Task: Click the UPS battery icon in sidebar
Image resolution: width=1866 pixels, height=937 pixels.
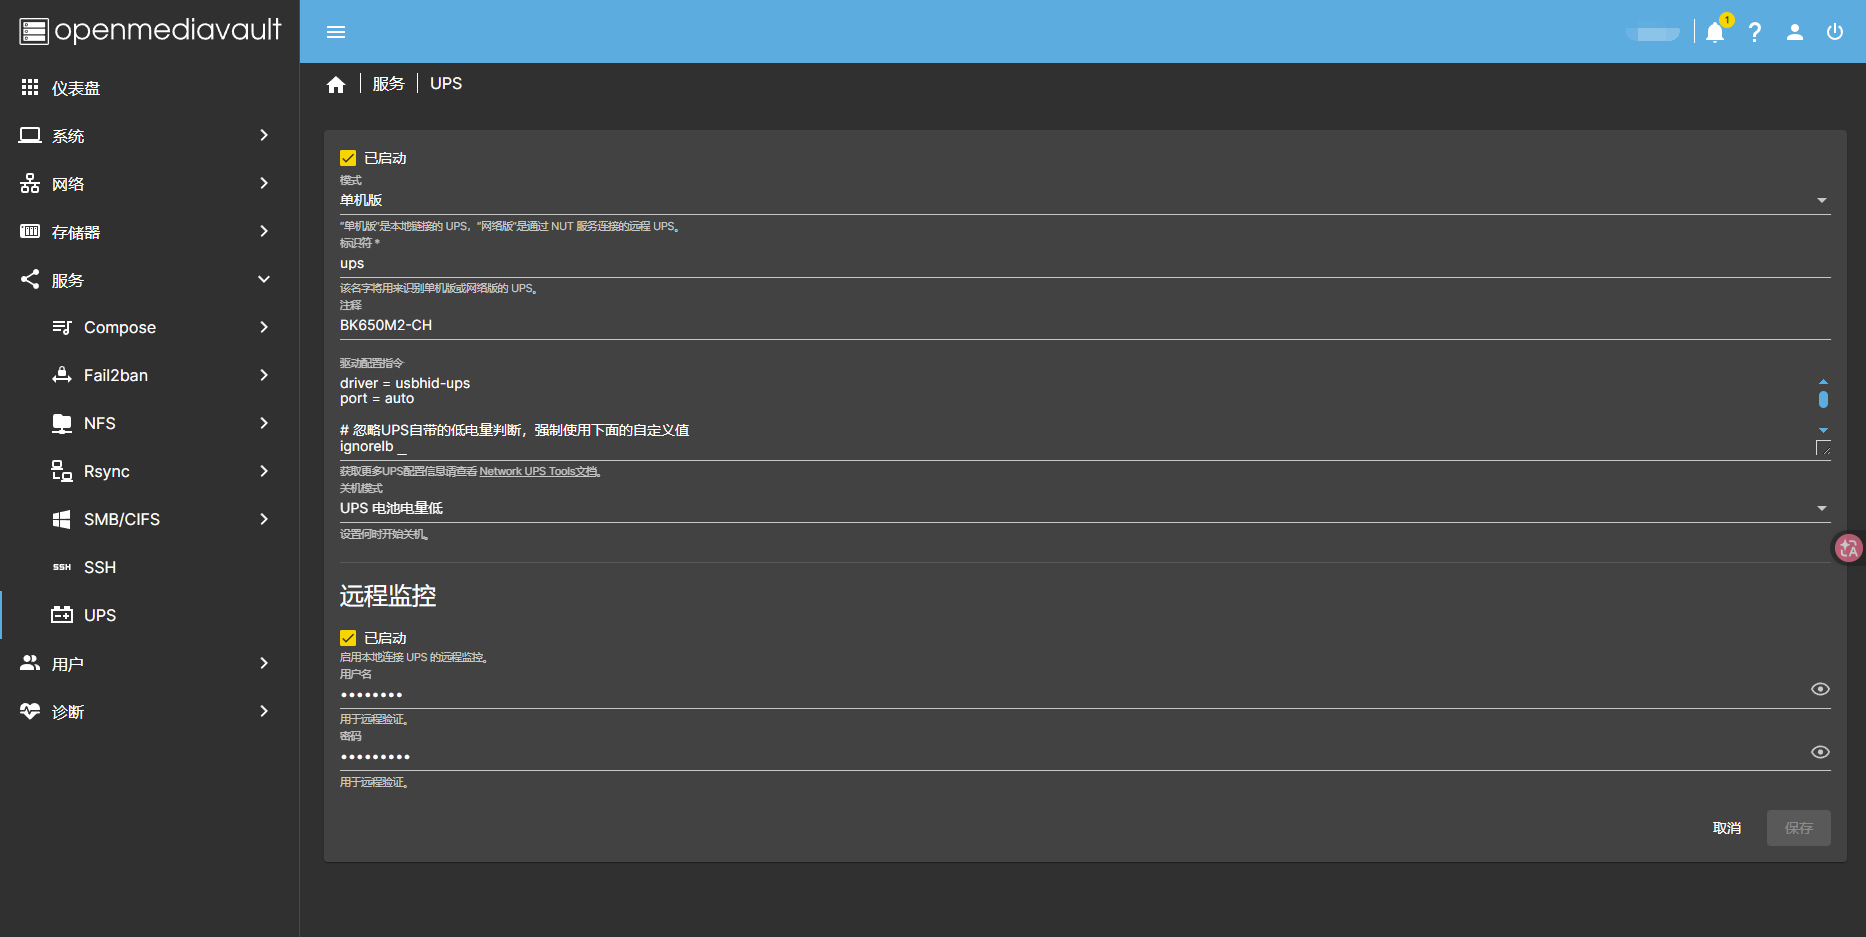Action: (x=62, y=615)
